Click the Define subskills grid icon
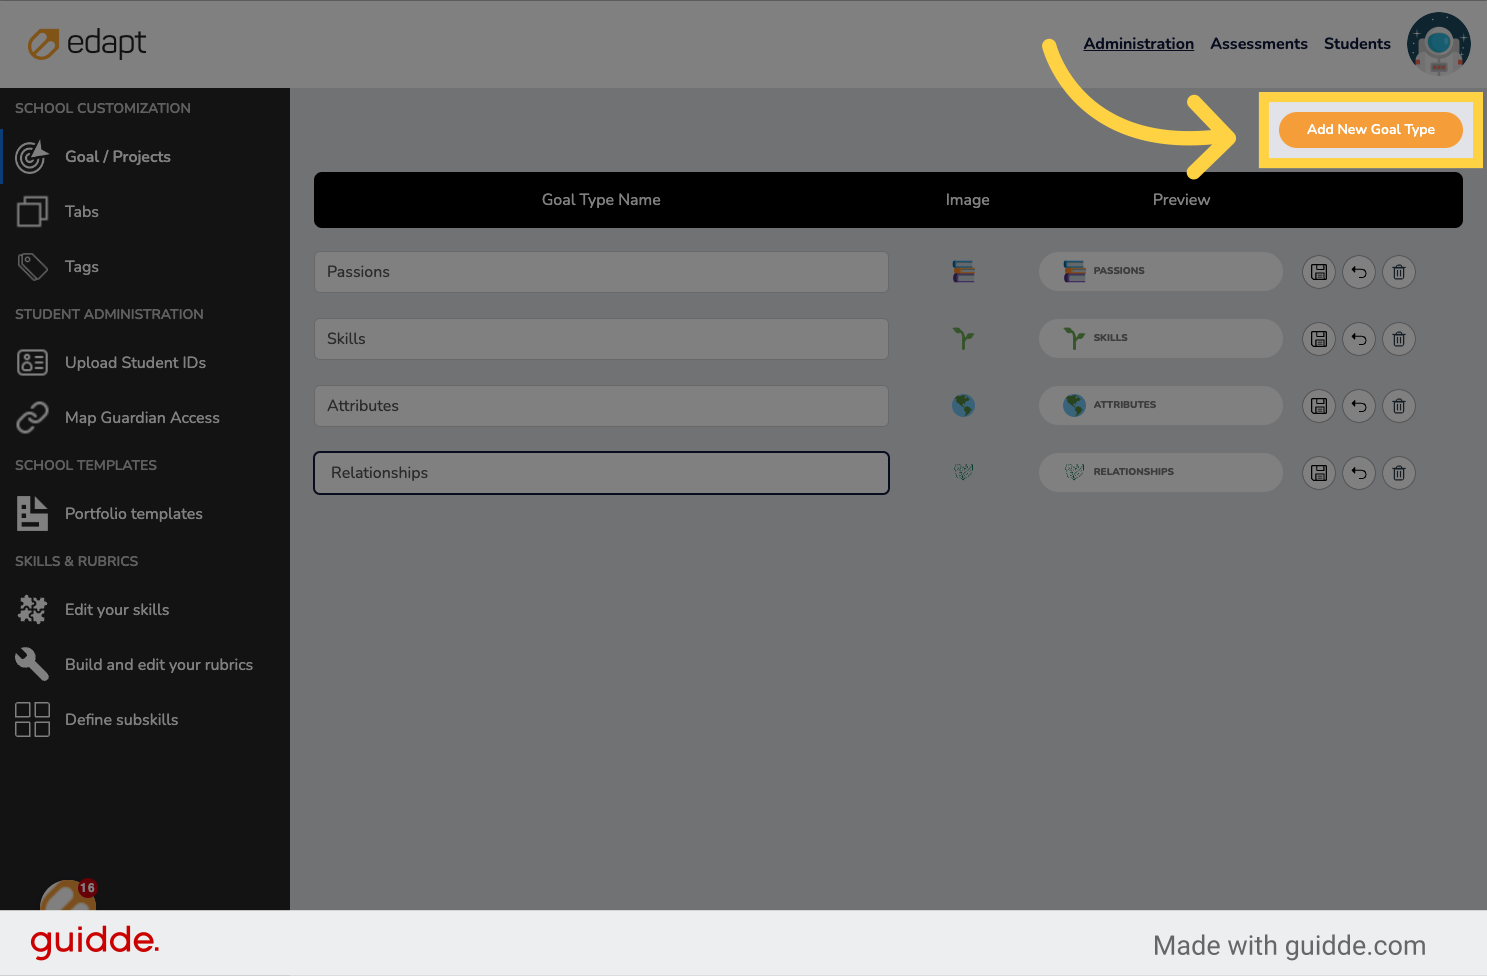1487x976 pixels. pos(32,720)
